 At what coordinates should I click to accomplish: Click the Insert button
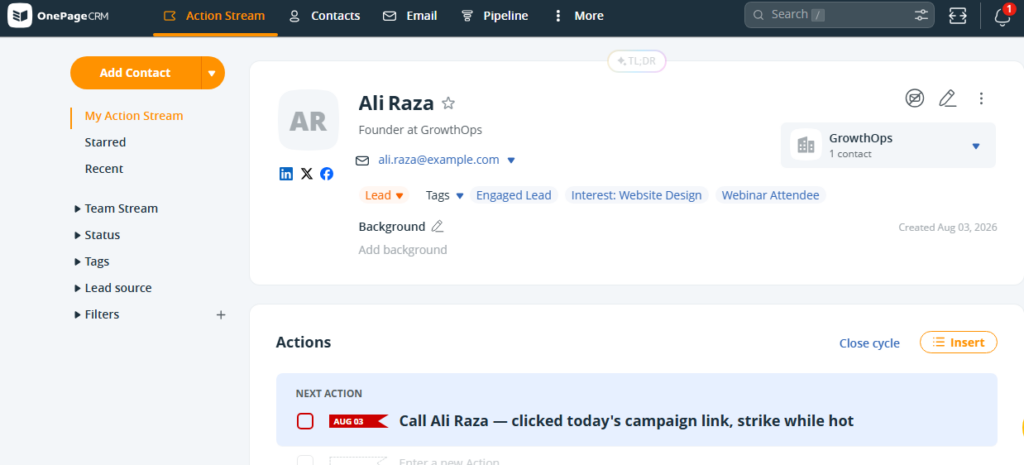(958, 342)
